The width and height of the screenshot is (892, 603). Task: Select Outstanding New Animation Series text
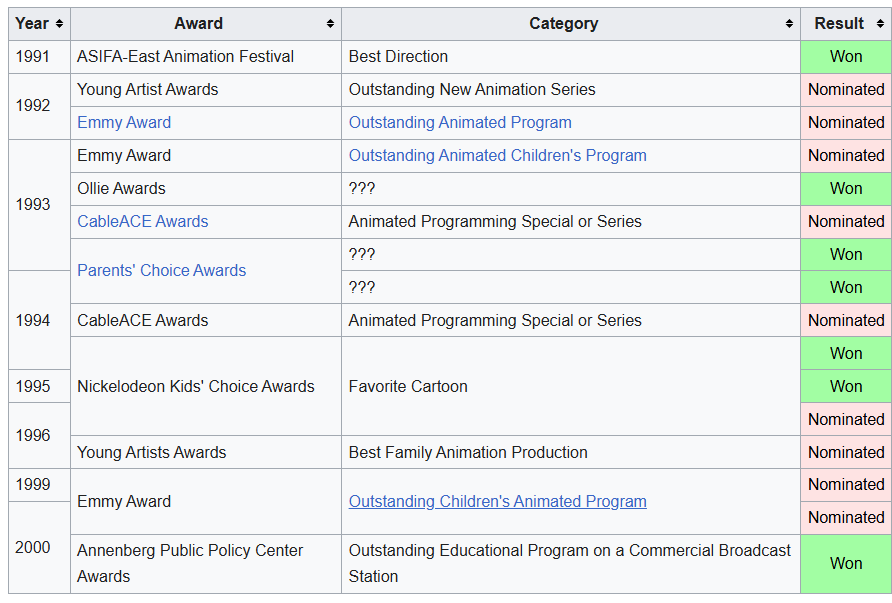472,89
